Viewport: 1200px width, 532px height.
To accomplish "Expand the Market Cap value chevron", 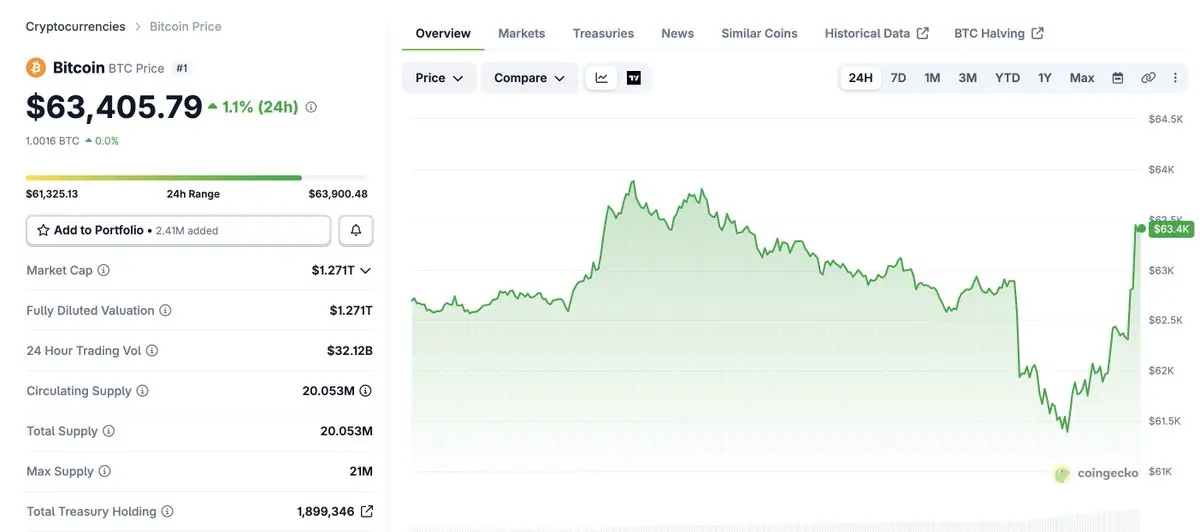I will [x=365, y=270].
